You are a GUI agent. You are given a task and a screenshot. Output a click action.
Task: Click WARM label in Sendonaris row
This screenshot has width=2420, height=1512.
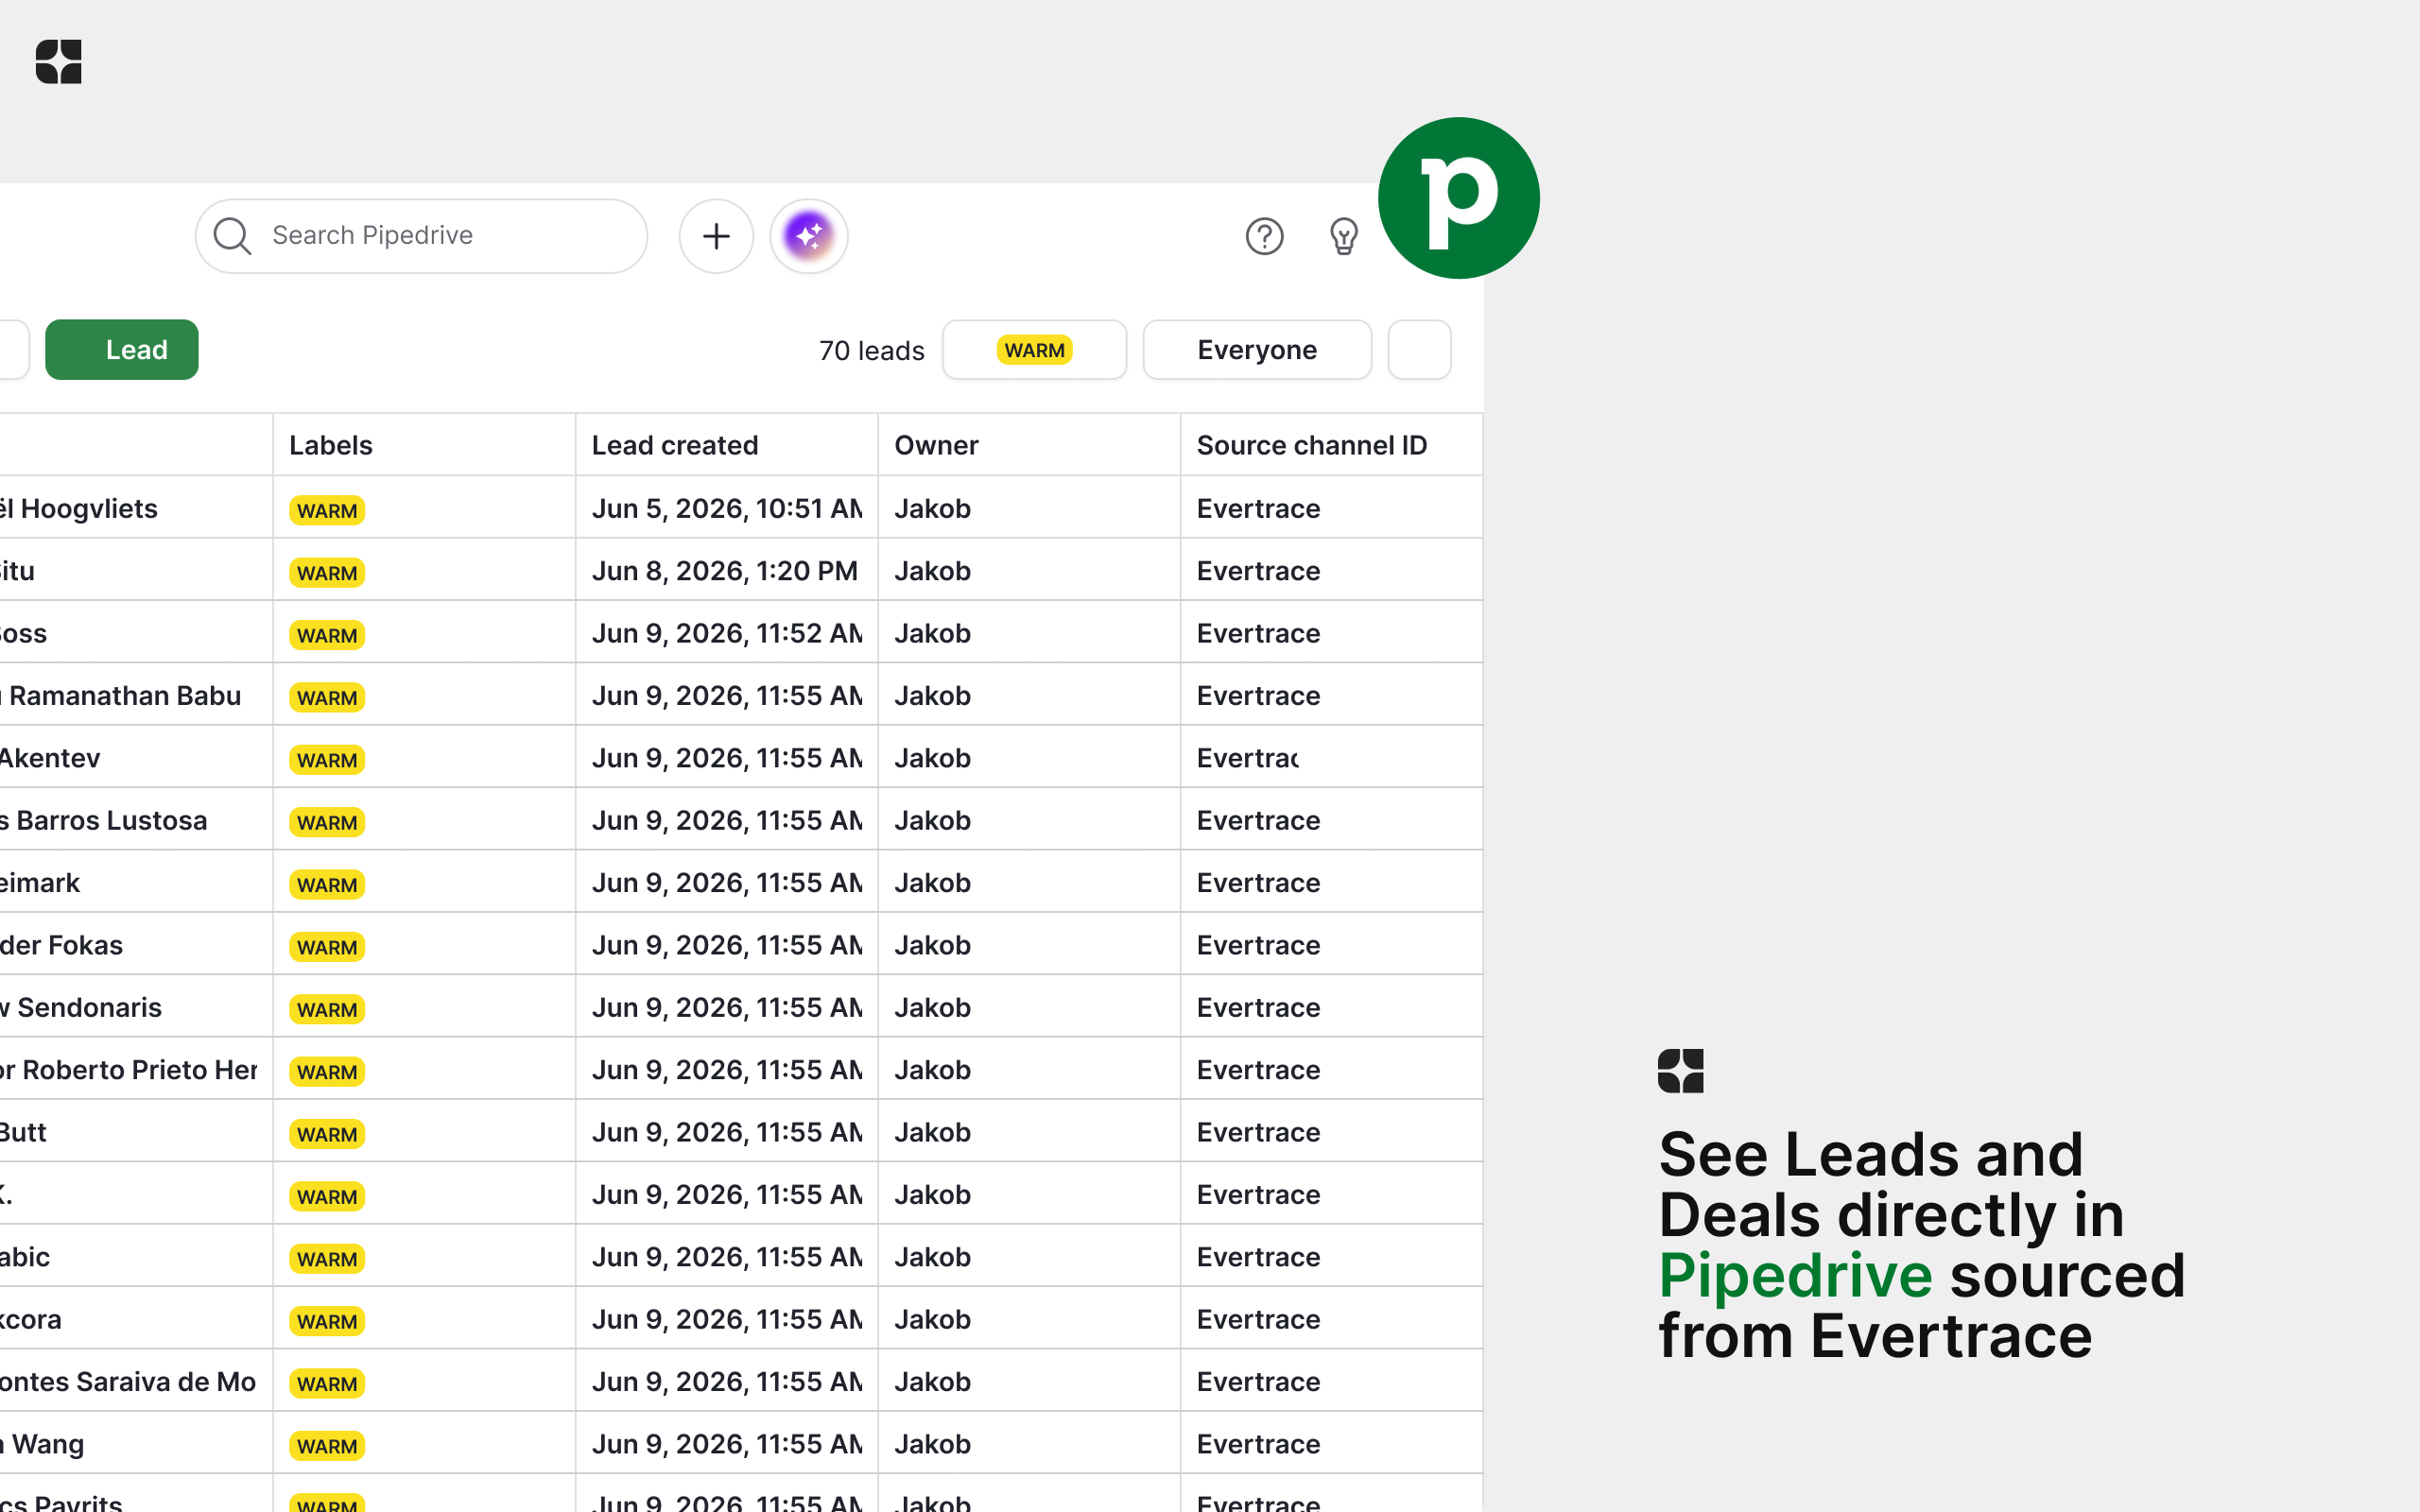[x=327, y=1009]
